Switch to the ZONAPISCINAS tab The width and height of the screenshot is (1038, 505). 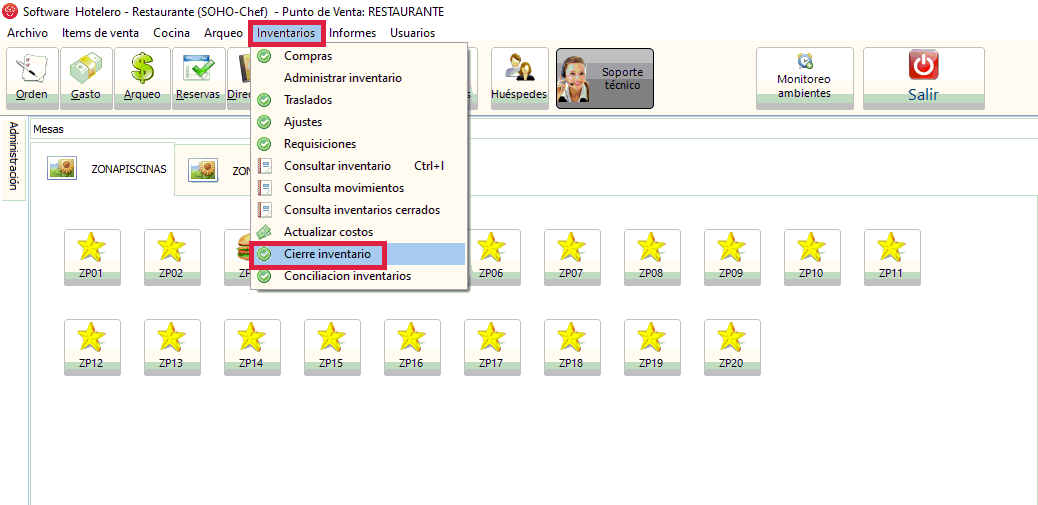110,169
